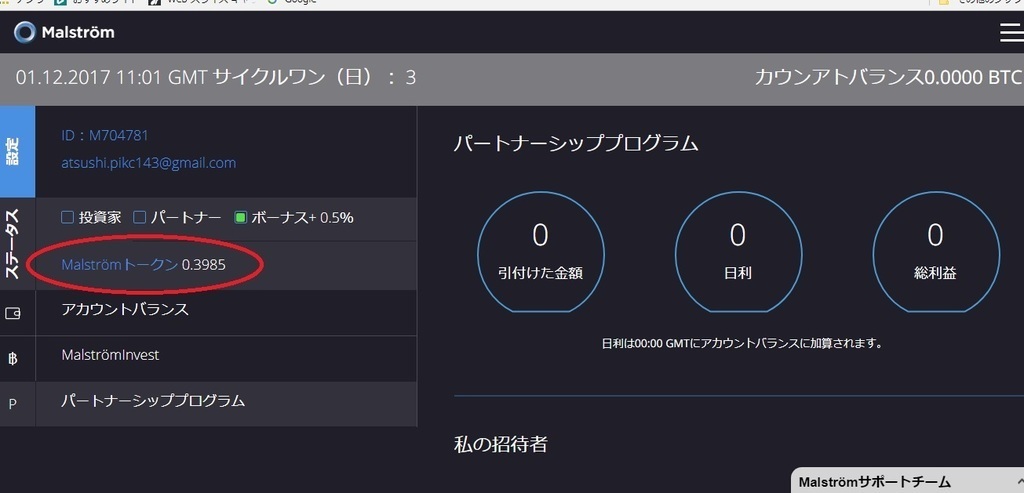
Task: Click the Malström logo icon
Action: tap(25, 32)
